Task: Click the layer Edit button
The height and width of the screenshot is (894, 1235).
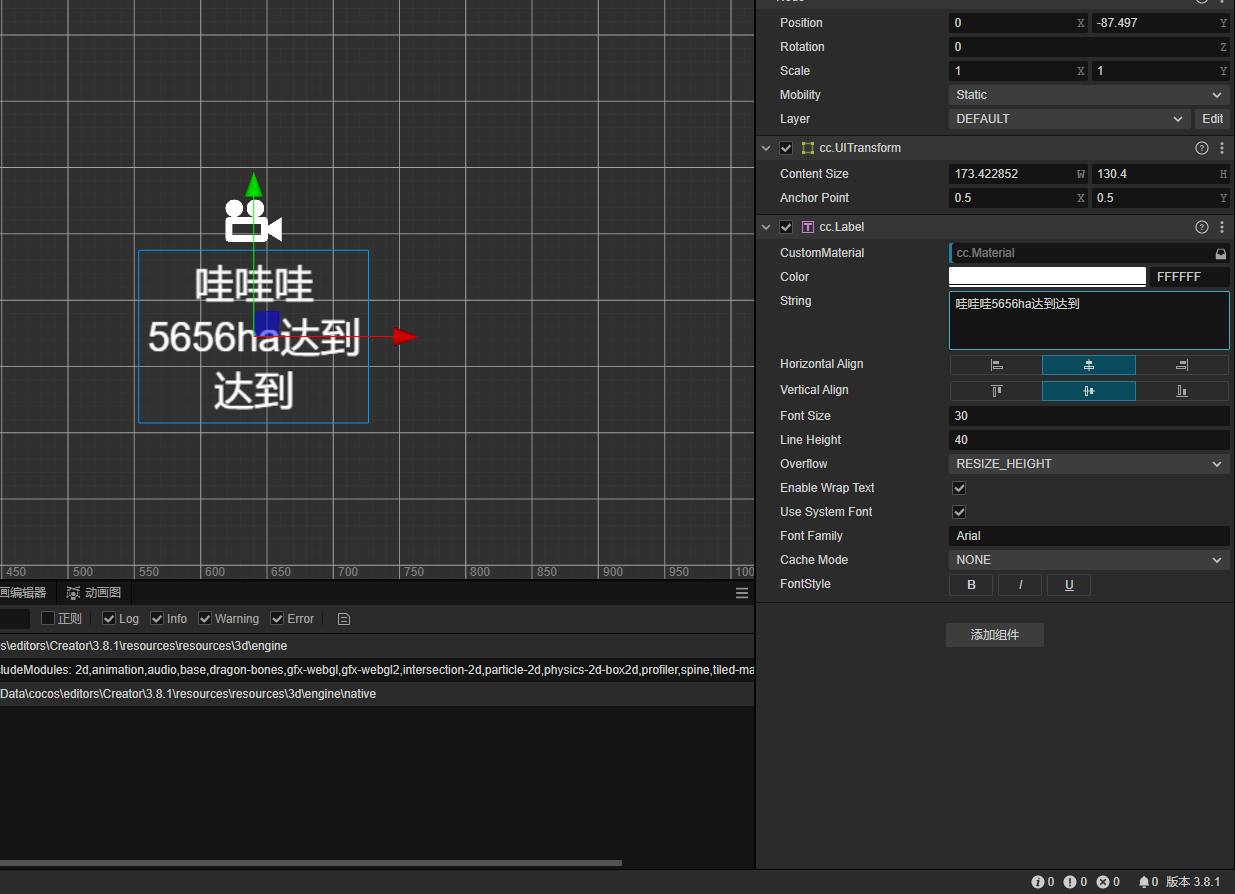Action: coord(1212,119)
